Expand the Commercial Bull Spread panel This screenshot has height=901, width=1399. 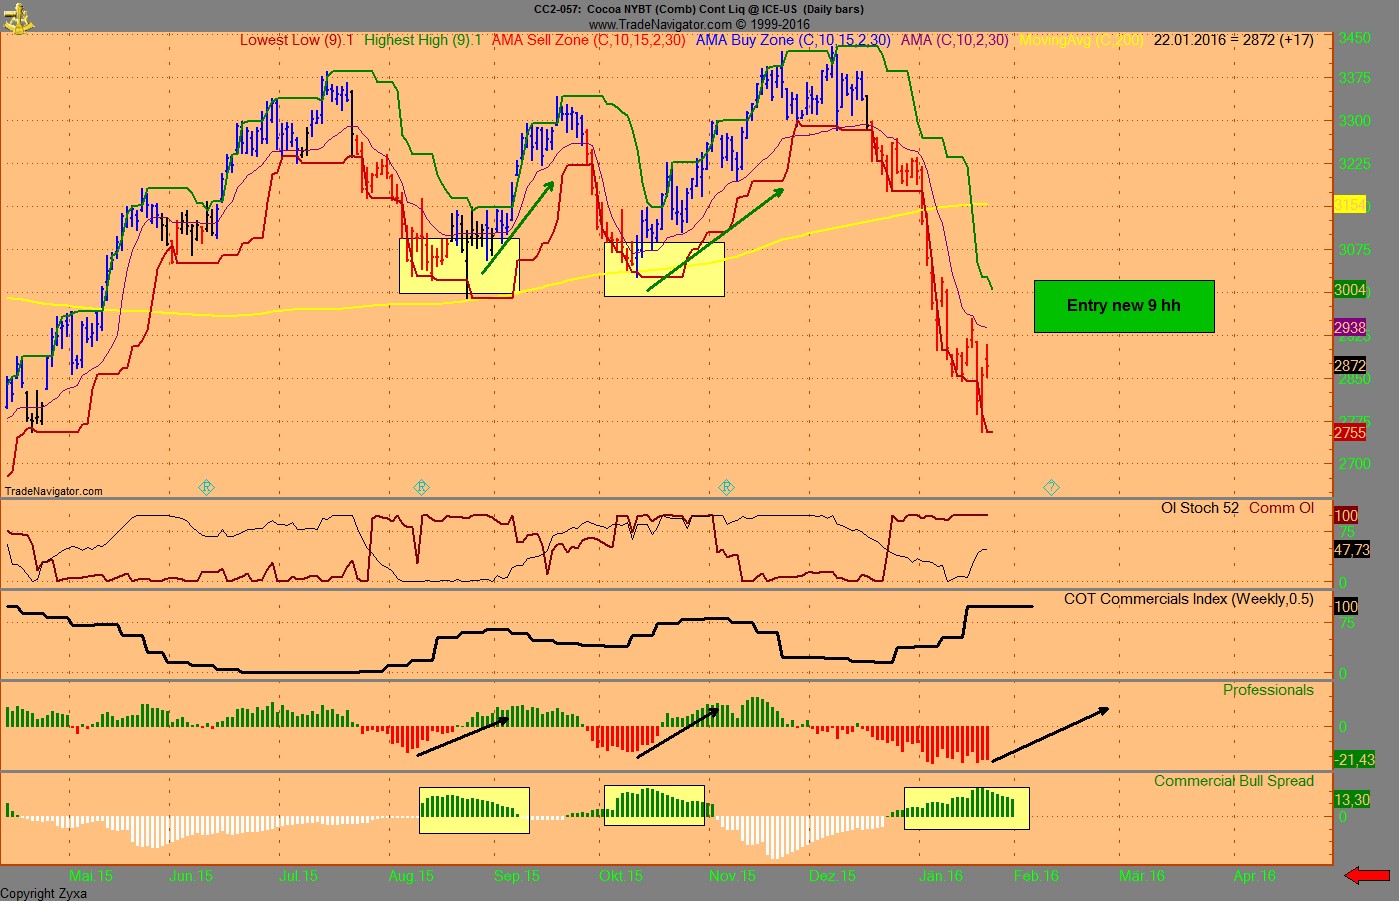coord(1234,781)
